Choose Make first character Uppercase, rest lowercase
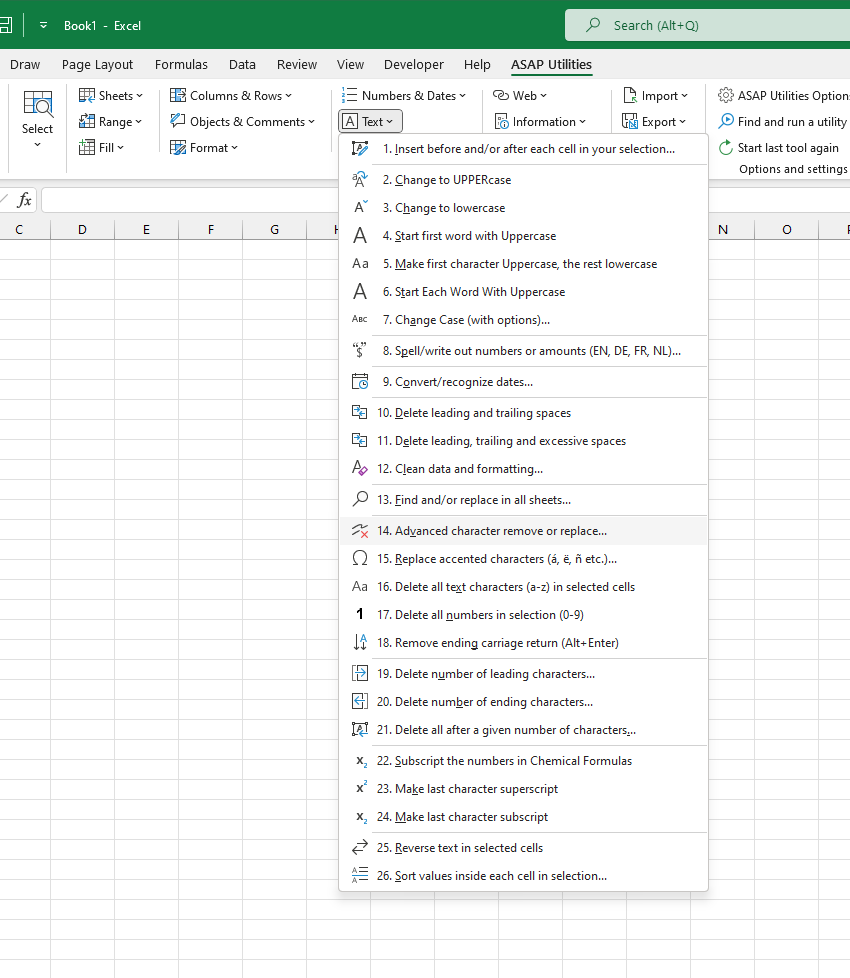Screen dimensions: 850x978 click(523, 264)
